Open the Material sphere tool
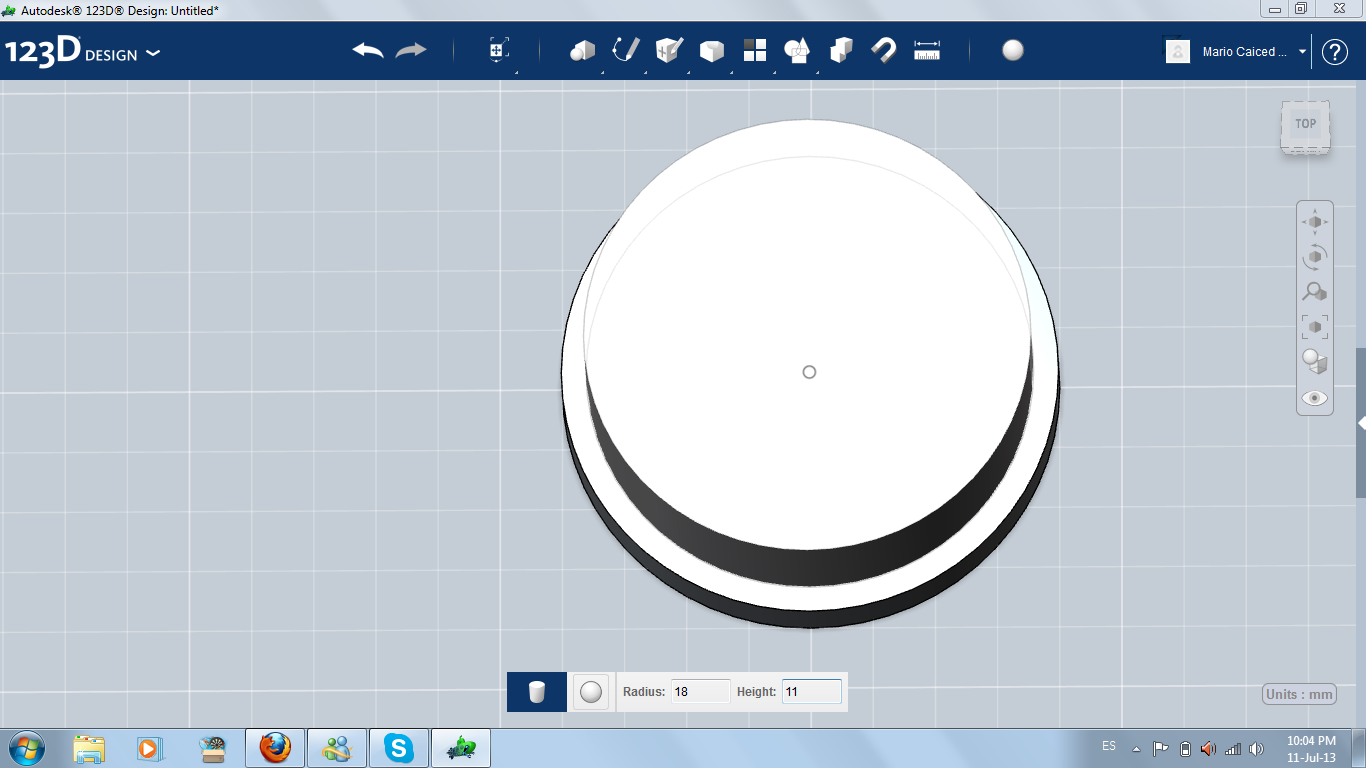The width and height of the screenshot is (1366, 768). point(1013,50)
